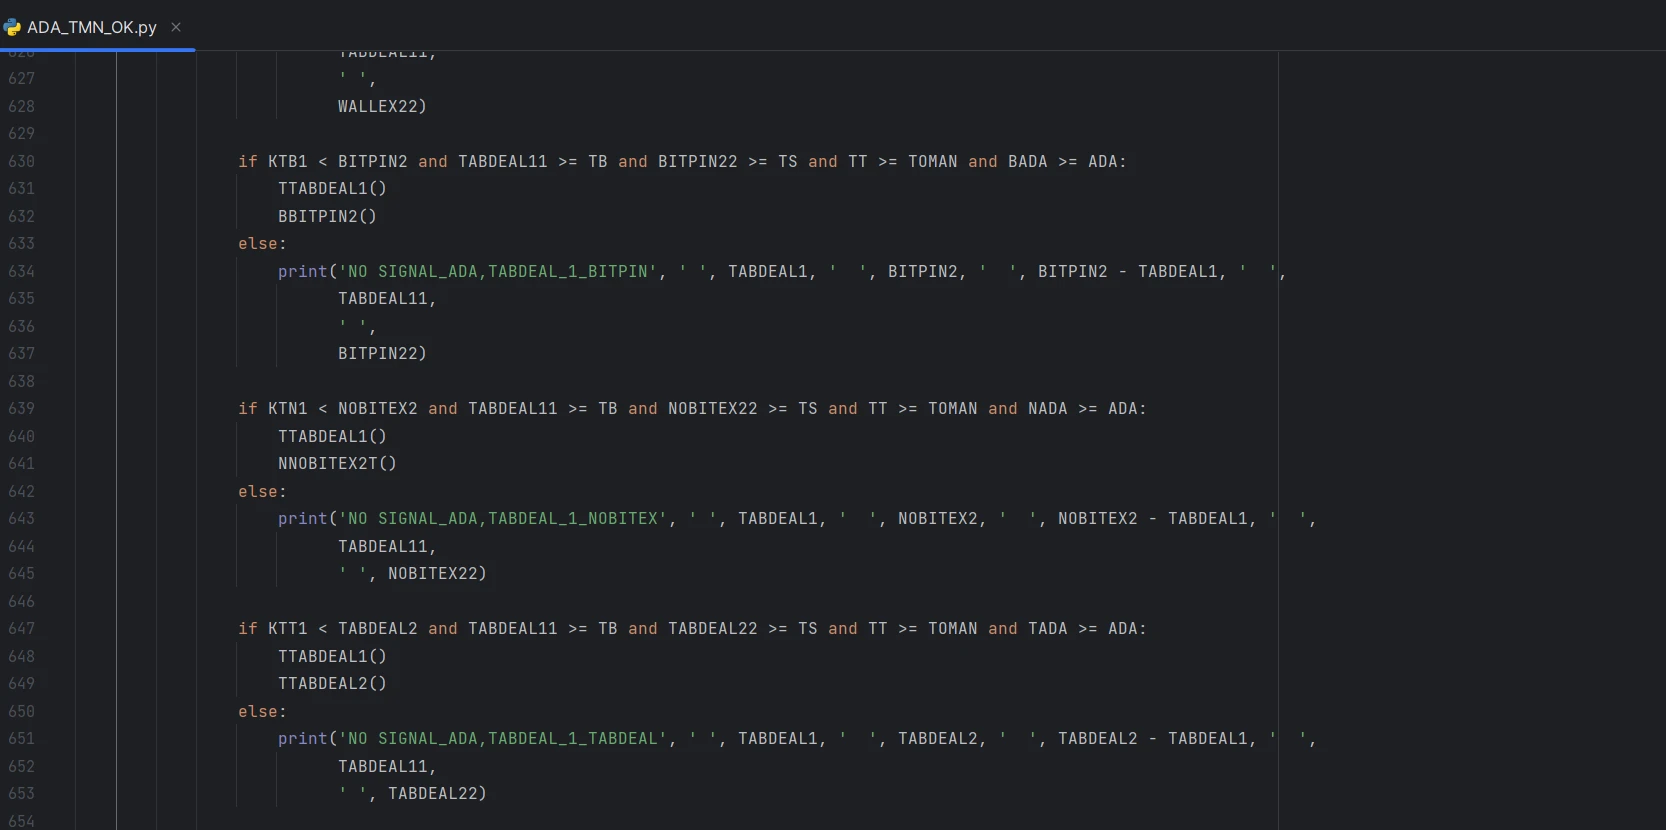Click the BADA variable in the condition
Viewport: 1666px width, 830px height.
click(1027, 161)
